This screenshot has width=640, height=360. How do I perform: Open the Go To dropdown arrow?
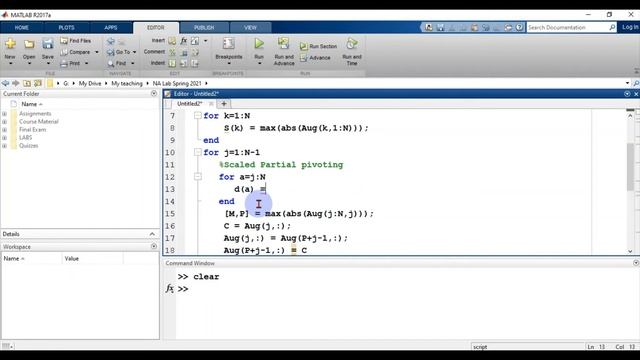tap(134, 52)
